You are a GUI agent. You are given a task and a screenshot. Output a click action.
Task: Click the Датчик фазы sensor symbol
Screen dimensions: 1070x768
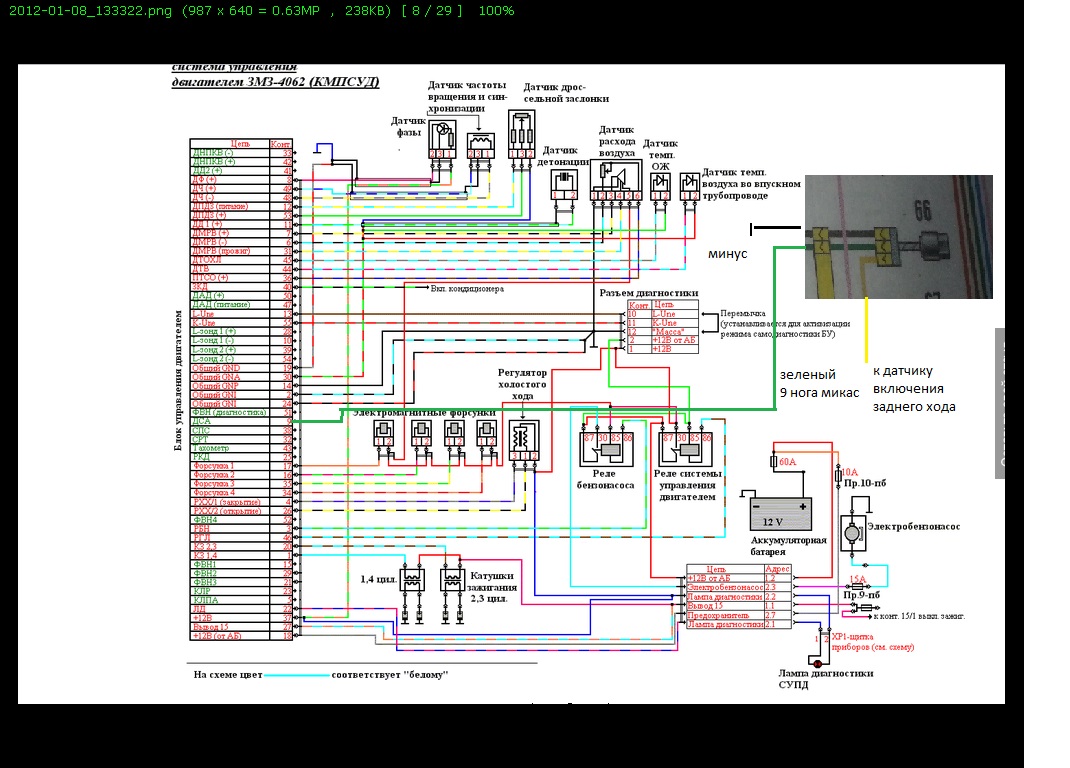pos(442,140)
